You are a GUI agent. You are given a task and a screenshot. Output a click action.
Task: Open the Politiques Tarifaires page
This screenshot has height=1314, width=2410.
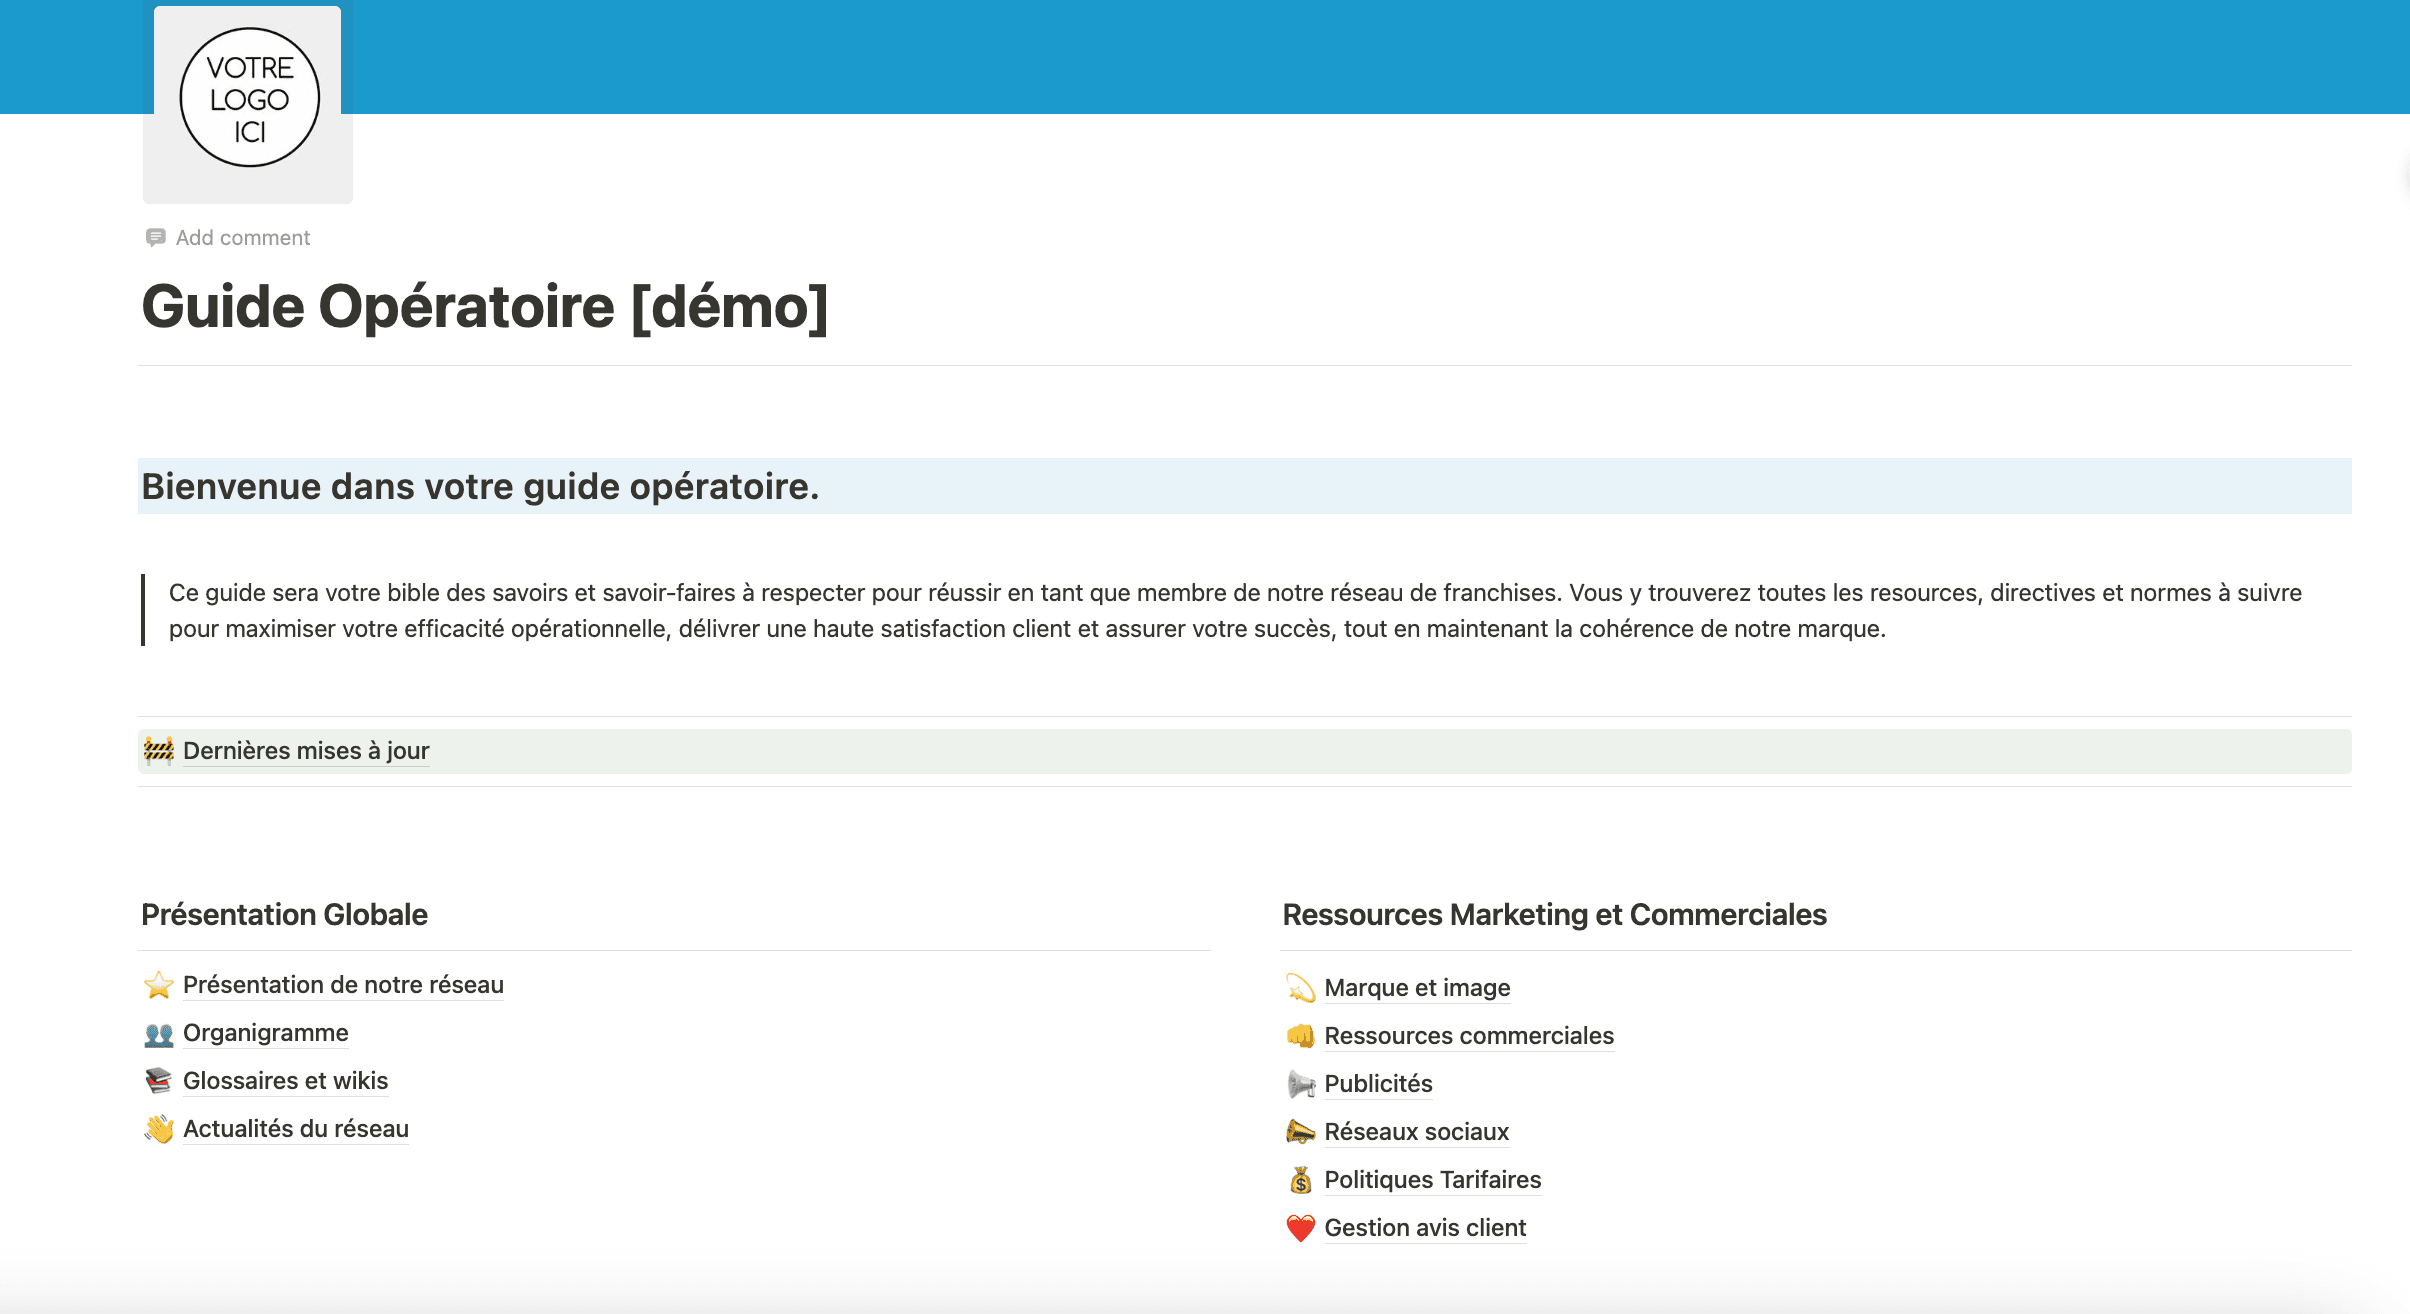[x=1432, y=1180]
